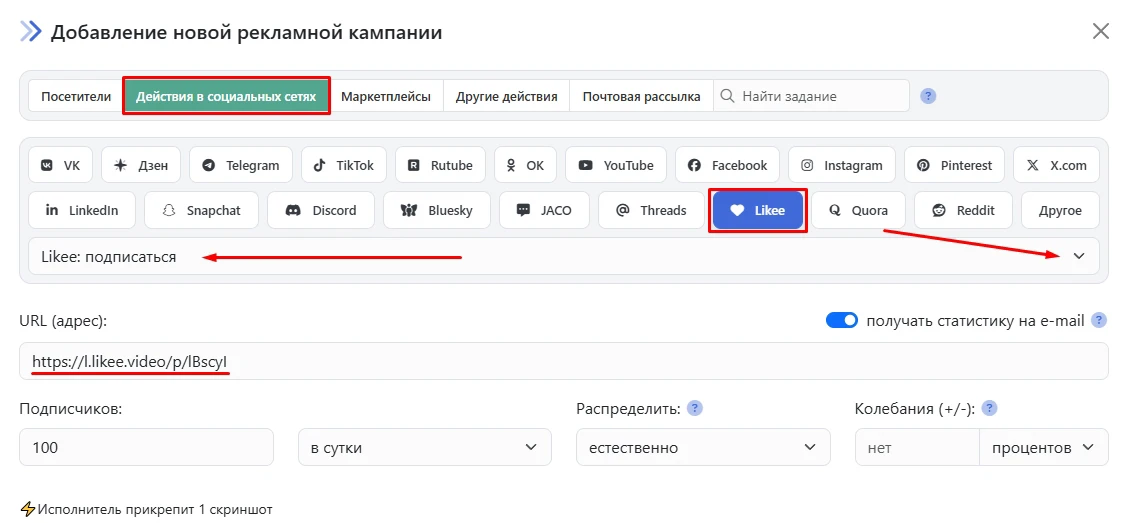Open the Маркетплейсы tab

coord(386,97)
